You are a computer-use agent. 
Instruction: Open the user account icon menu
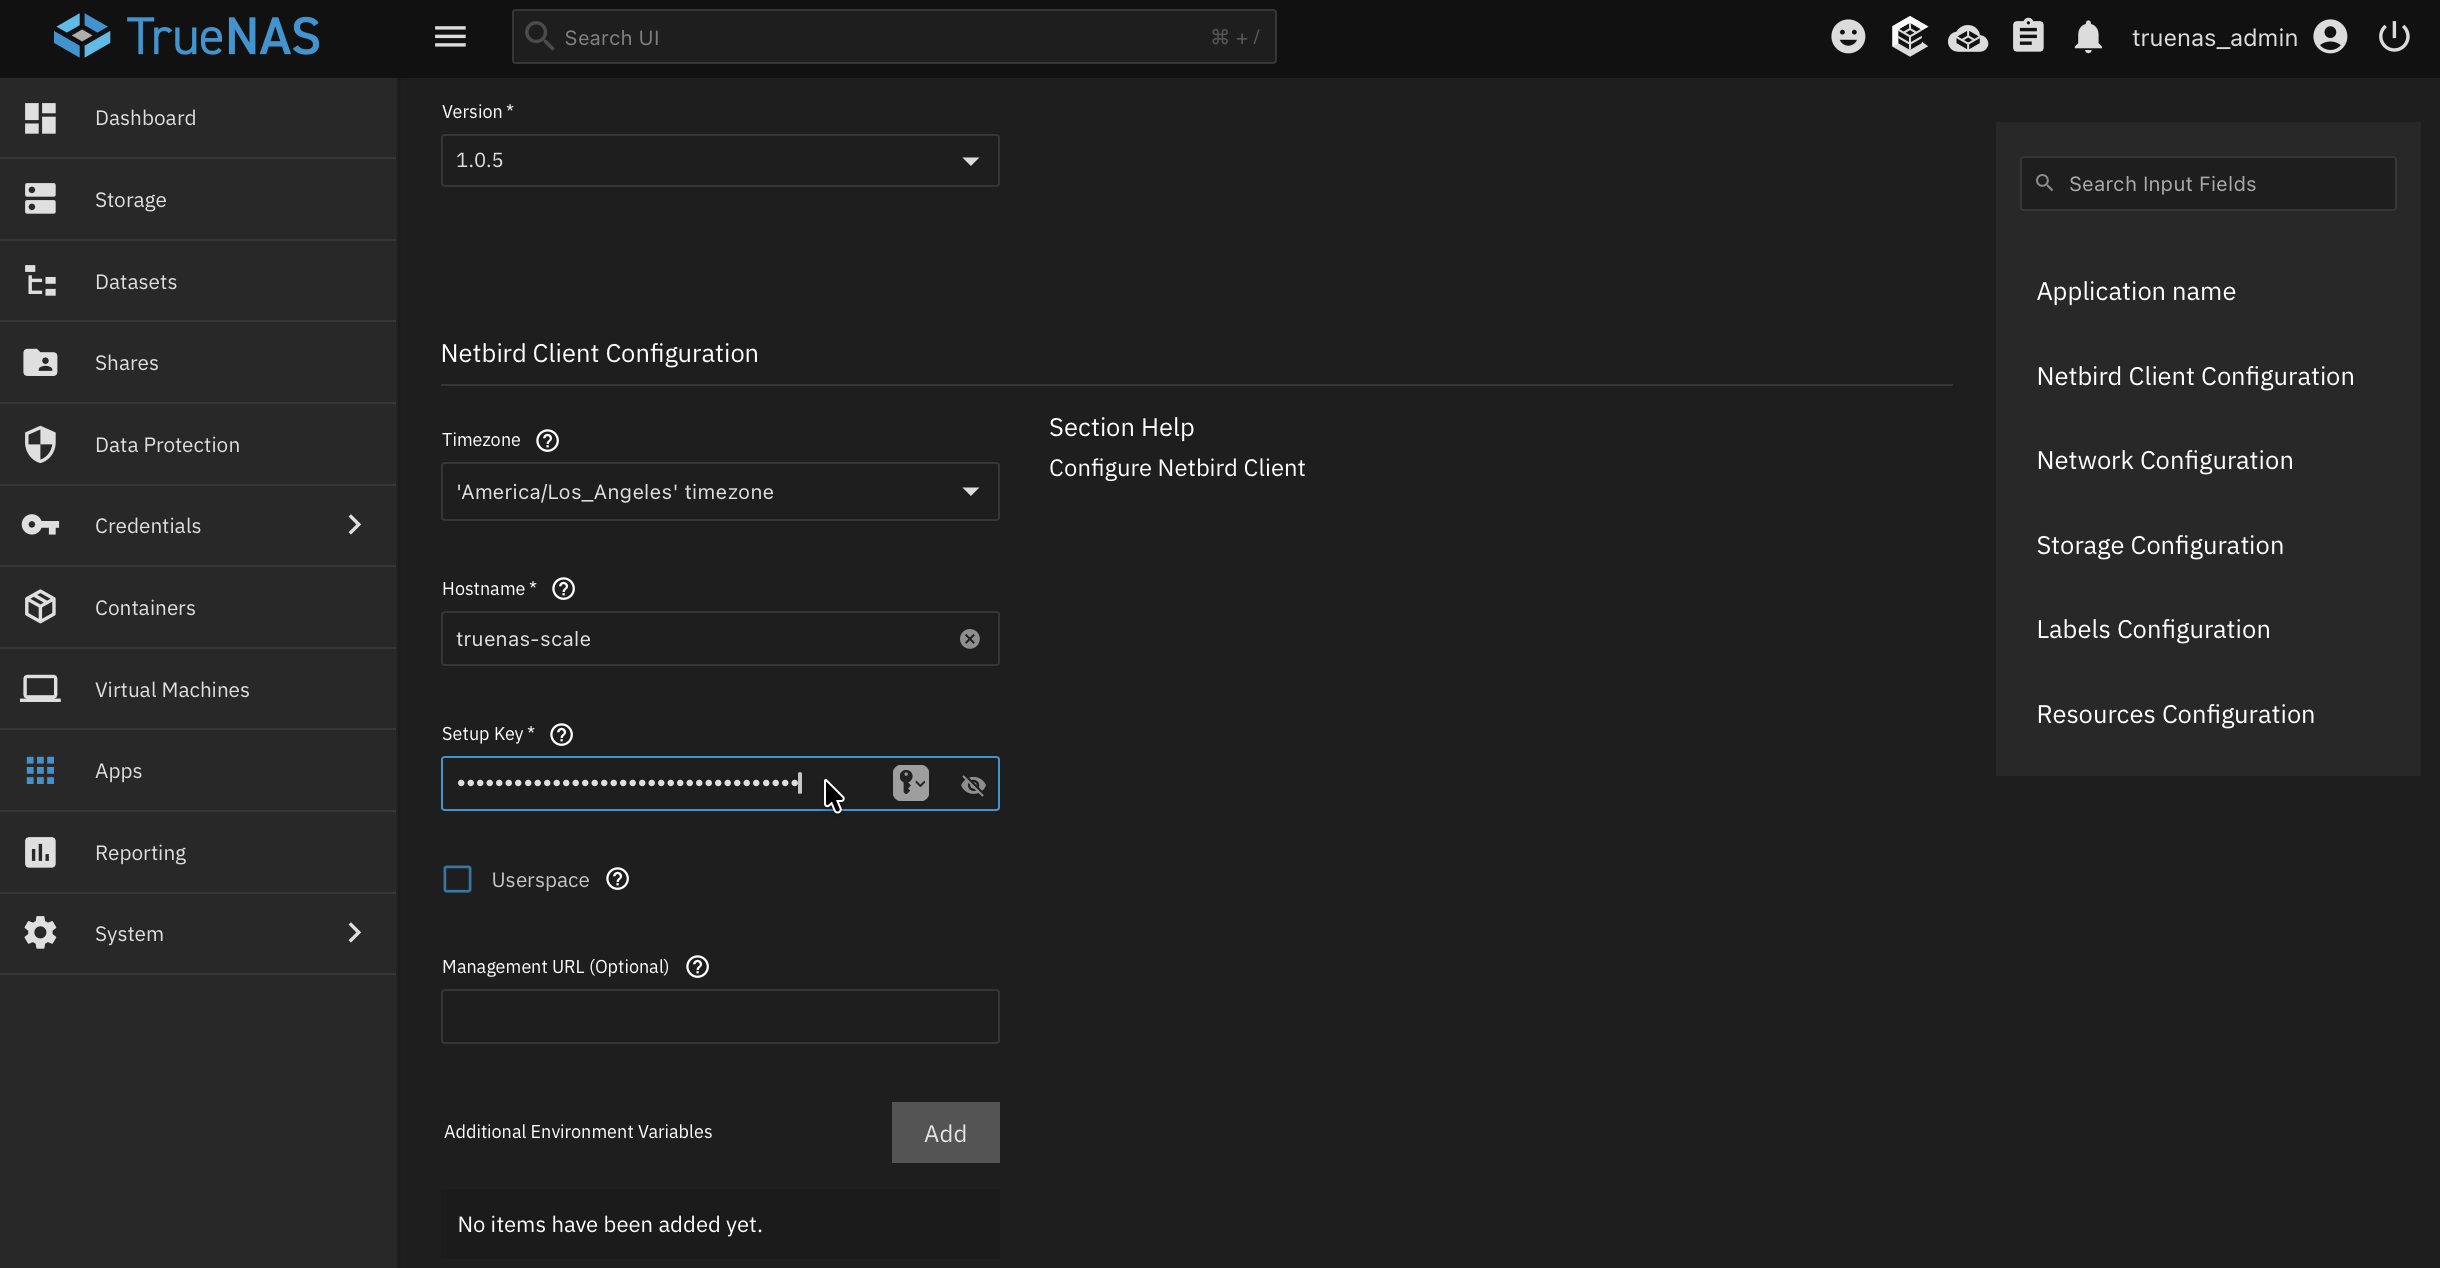pyautogui.click(x=2330, y=36)
